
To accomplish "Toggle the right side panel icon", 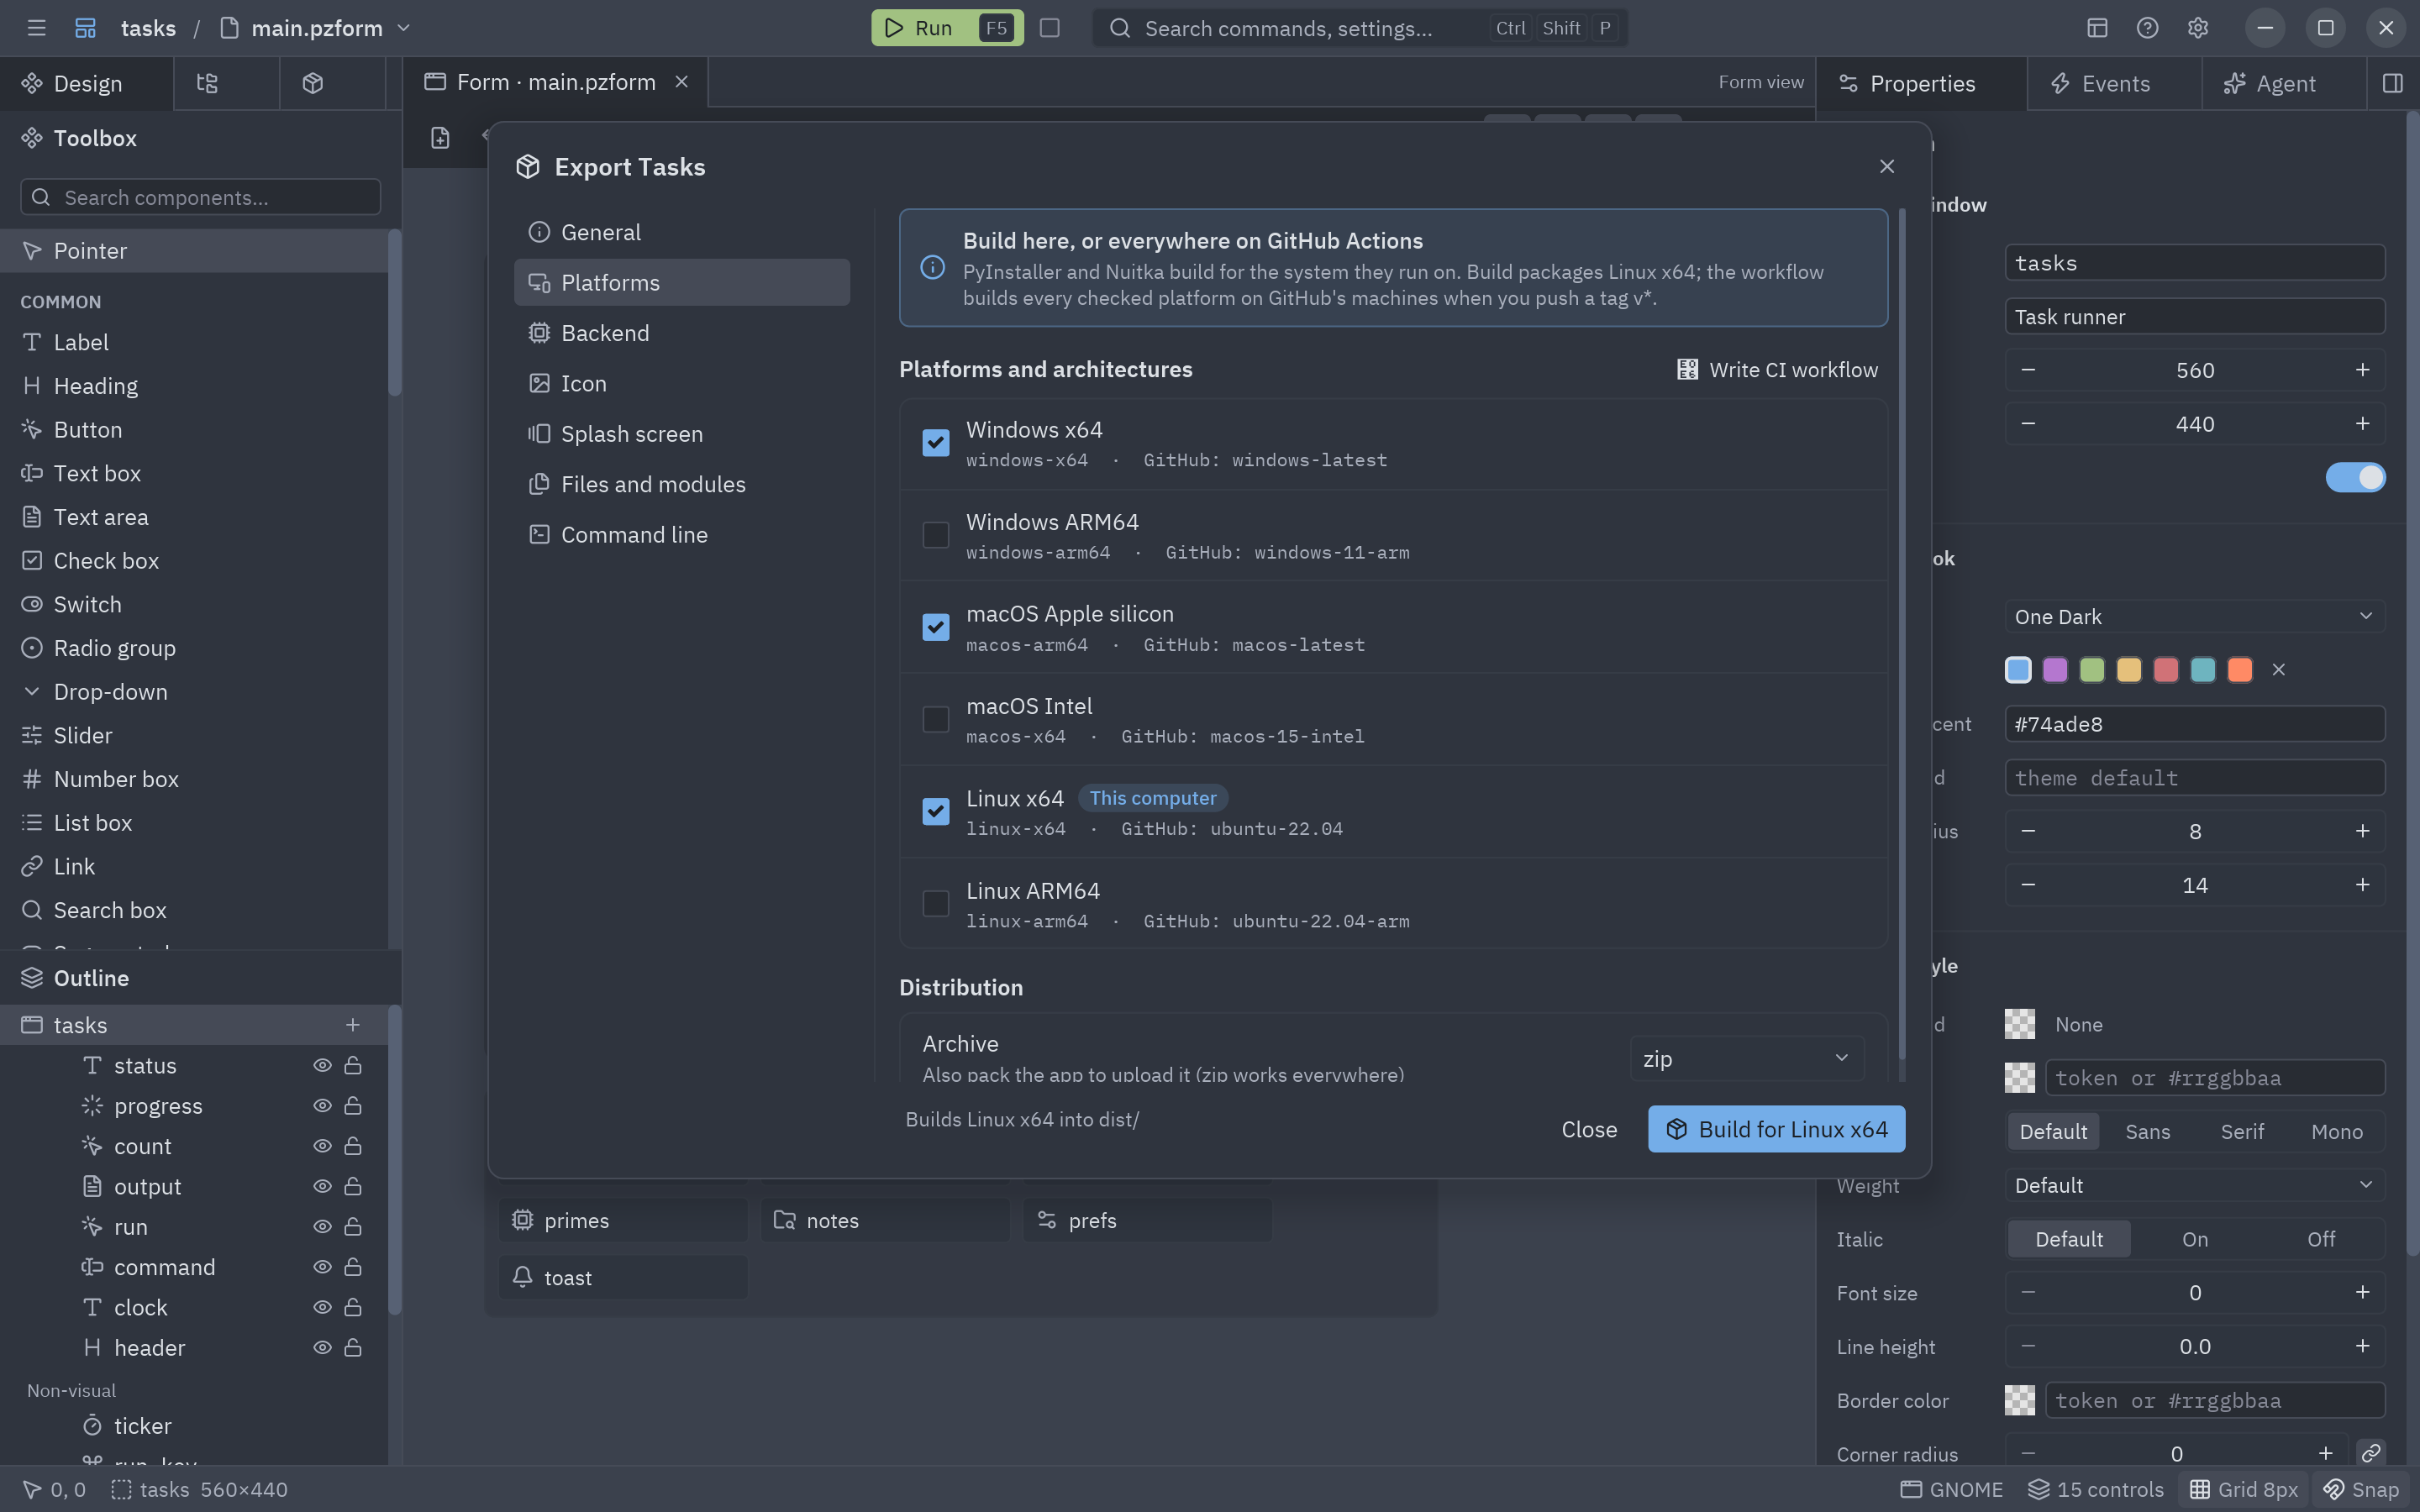I will coord(2393,83).
